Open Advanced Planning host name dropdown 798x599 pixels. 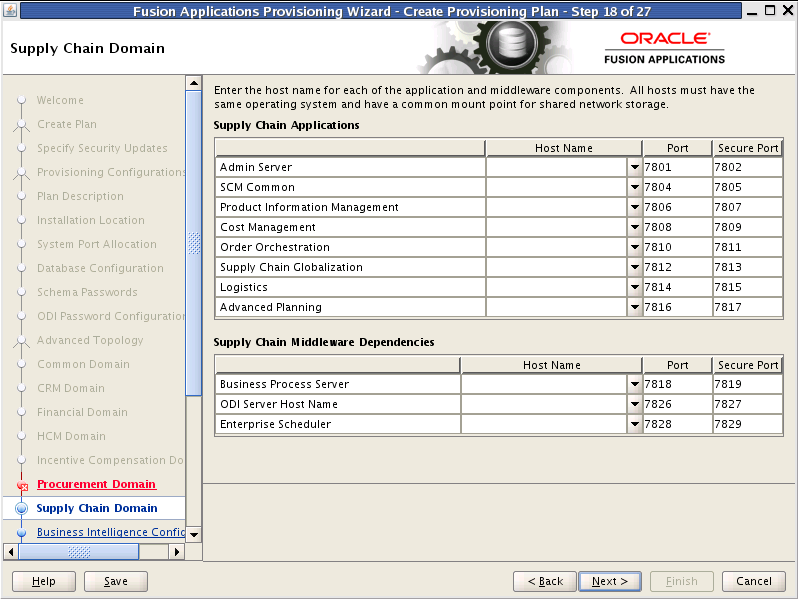(634, 307)
